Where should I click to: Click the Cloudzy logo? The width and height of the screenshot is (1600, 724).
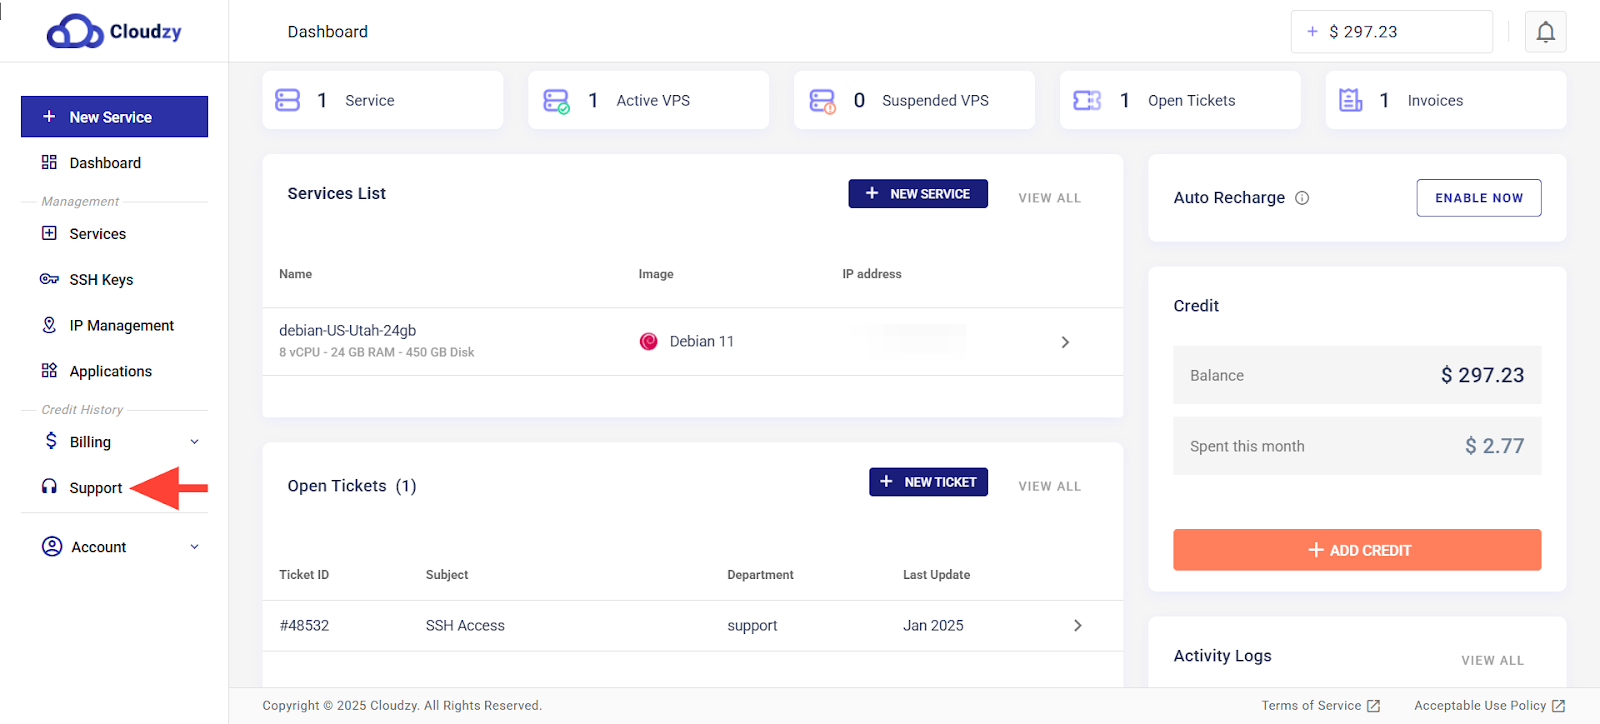(114, 31)
